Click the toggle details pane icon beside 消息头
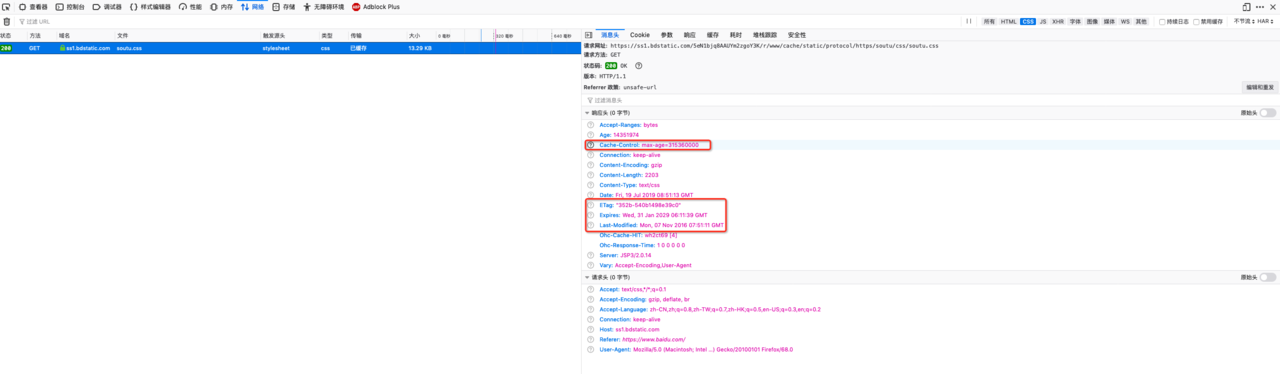Viewport: 1280px width, 374px height. click(x=589, y=35)
